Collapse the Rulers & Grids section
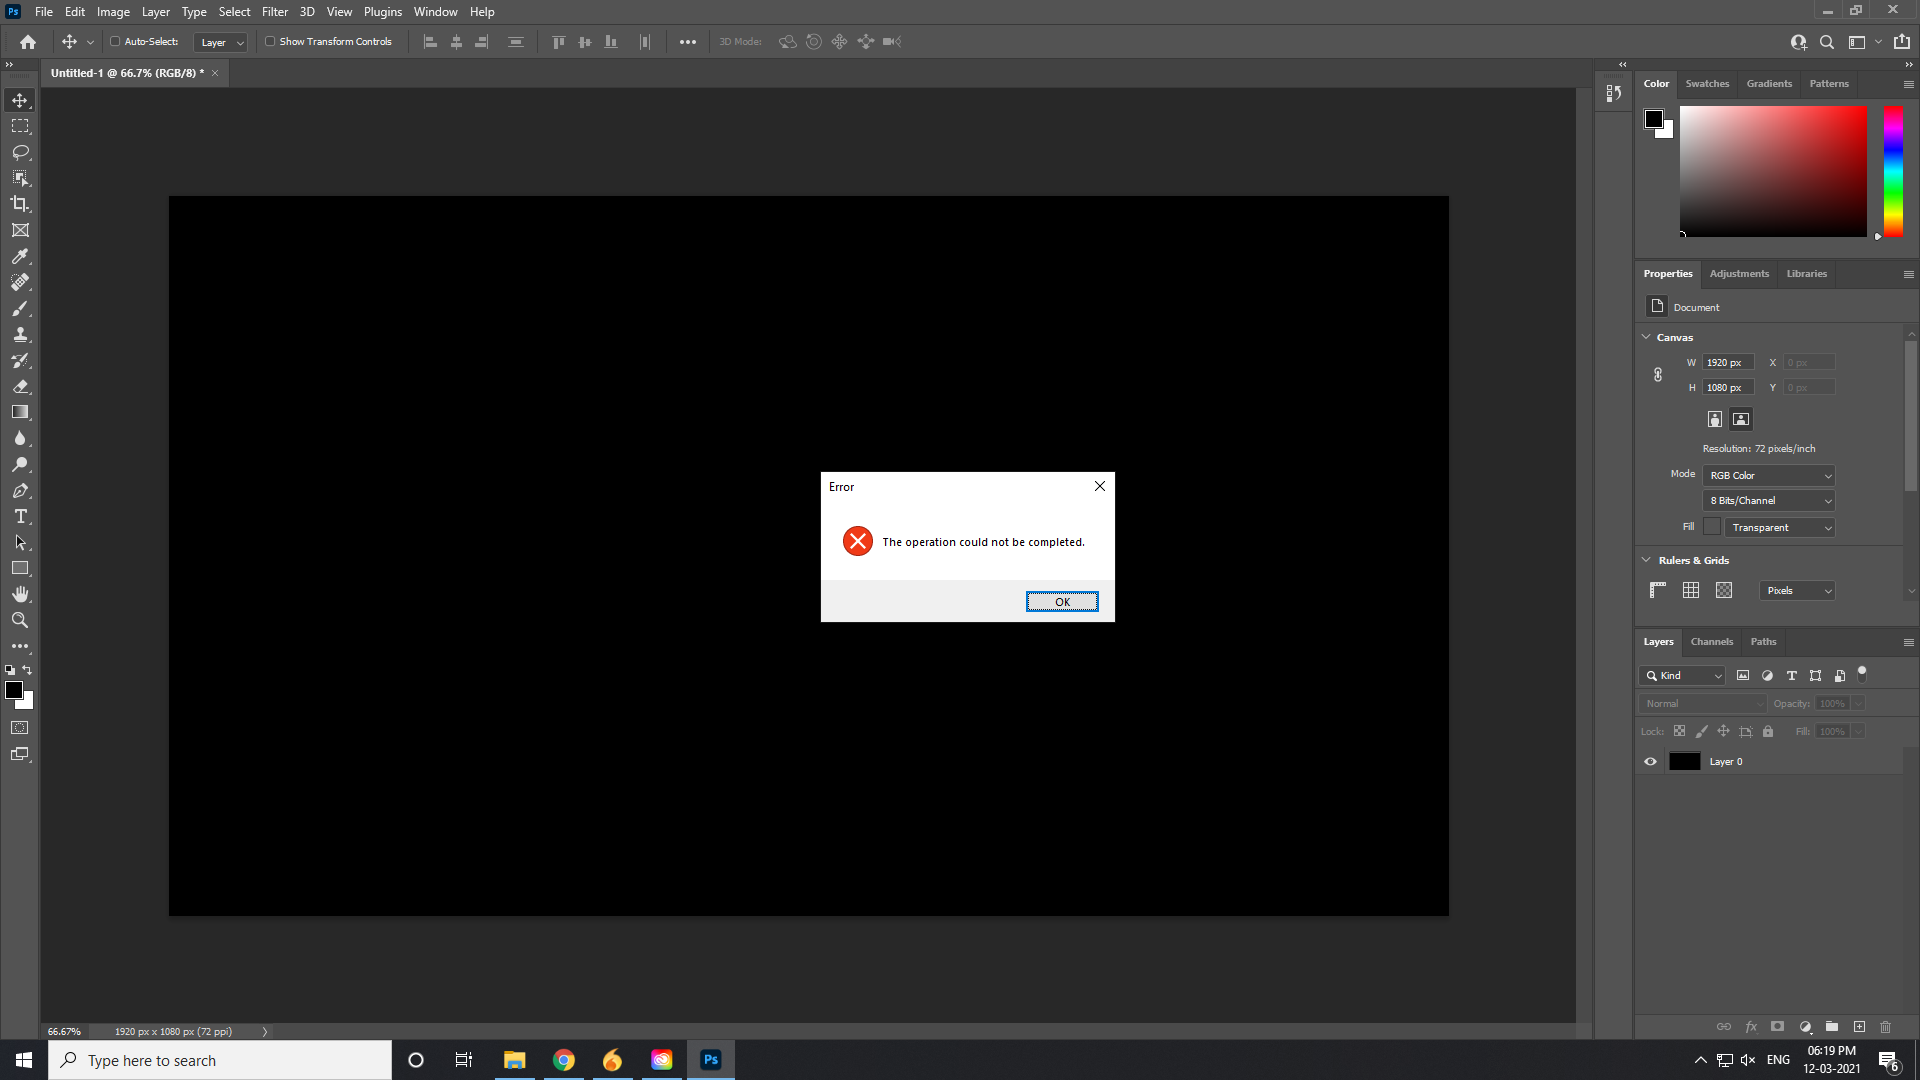Viewport: 1920px width, 1080px height. tap(1646, 560)
